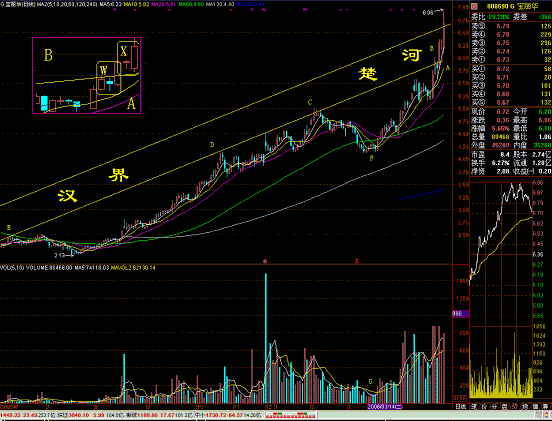Click the red marker below price chart at December
The width and height of the screenshot is (552, 421).
point(266,261)
